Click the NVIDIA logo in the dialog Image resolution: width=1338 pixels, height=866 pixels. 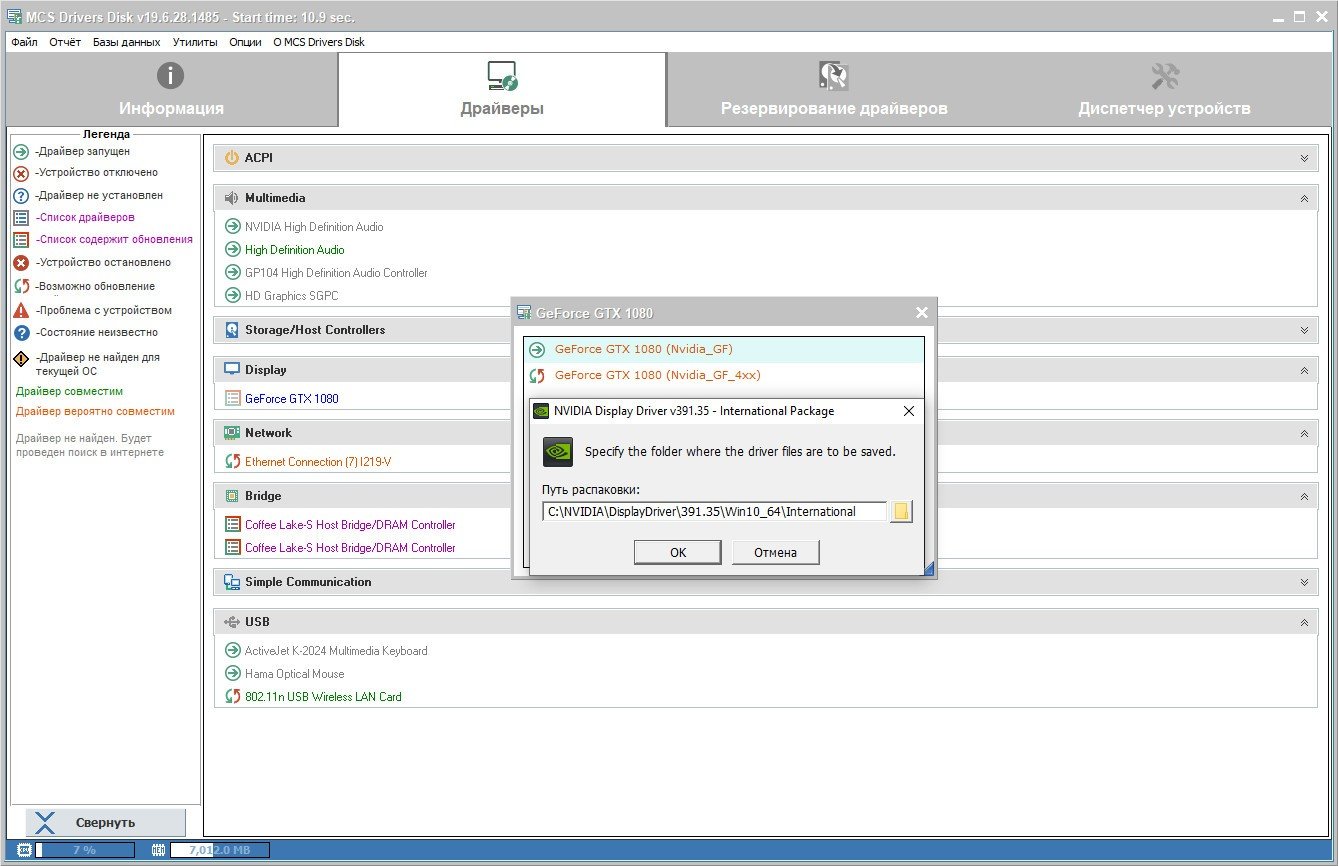pos(558,452)
